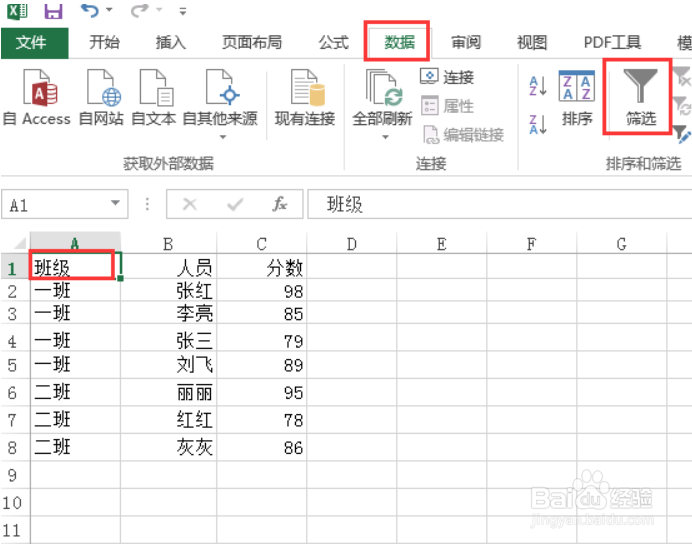Image resolution: width=692 pixels, height=544 pixels.
Task: Select column D header
Action: coord(352,243)
